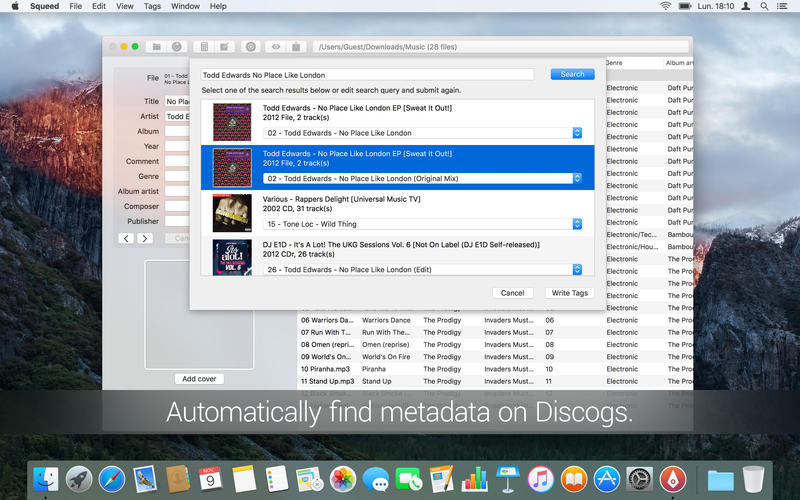Click the Cancel button
This screenshot has height=500, width=800.
coord(512,293)
